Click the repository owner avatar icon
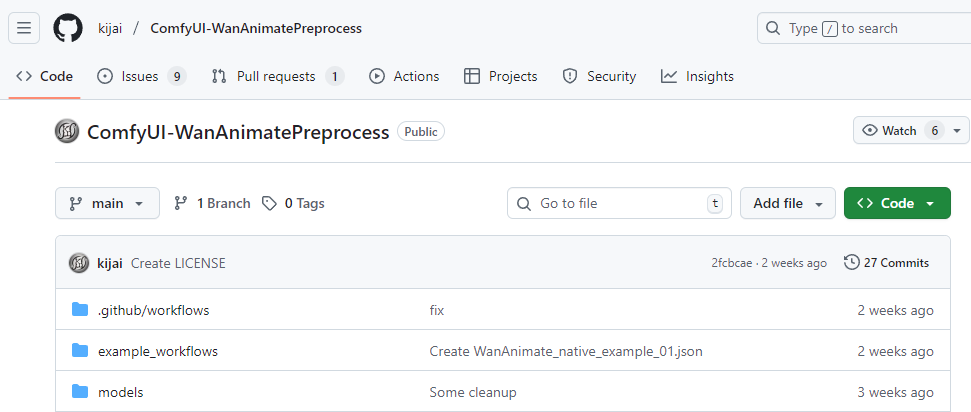The image size is (971, 412). (x=67, y=131)
